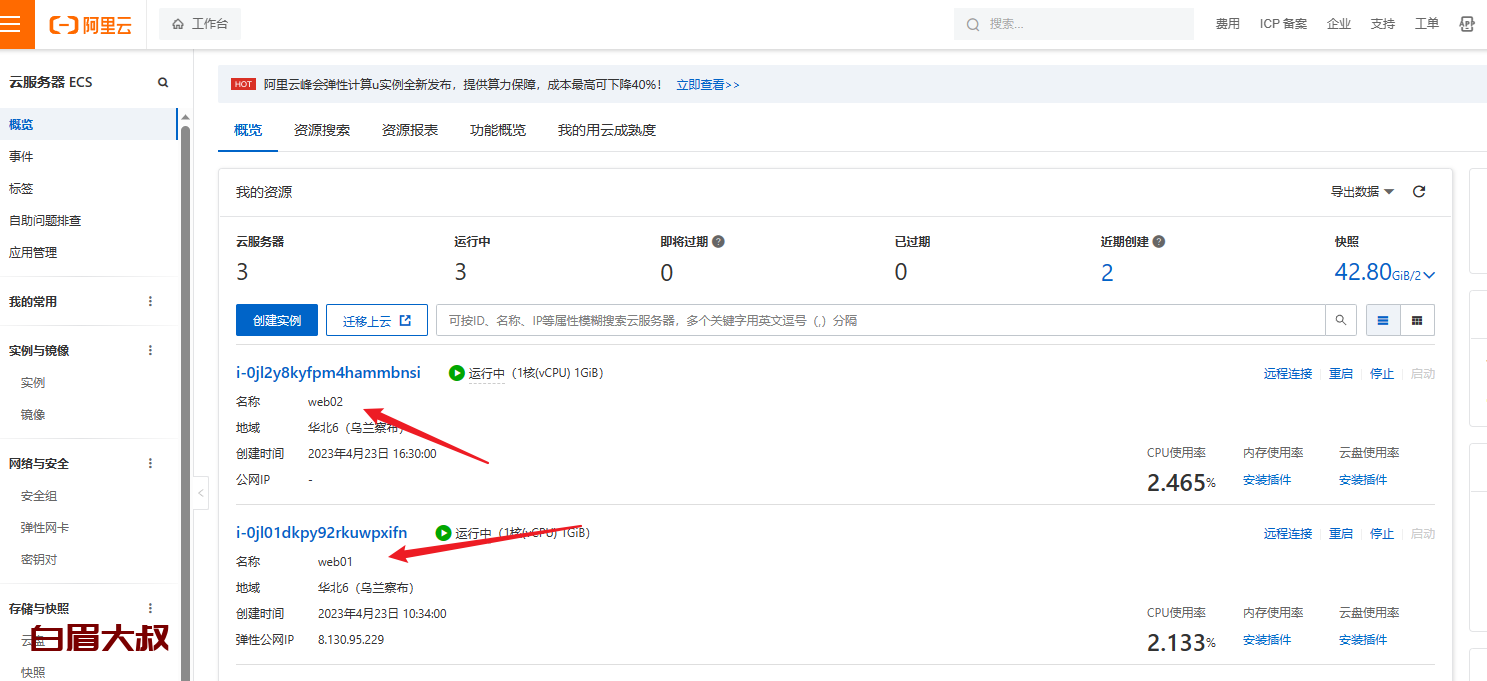This screenshot has width=1487, height=681.
Task: Click the more-options dots beside 我的常用
Action: pyautogui.click(x=151, y=301)
